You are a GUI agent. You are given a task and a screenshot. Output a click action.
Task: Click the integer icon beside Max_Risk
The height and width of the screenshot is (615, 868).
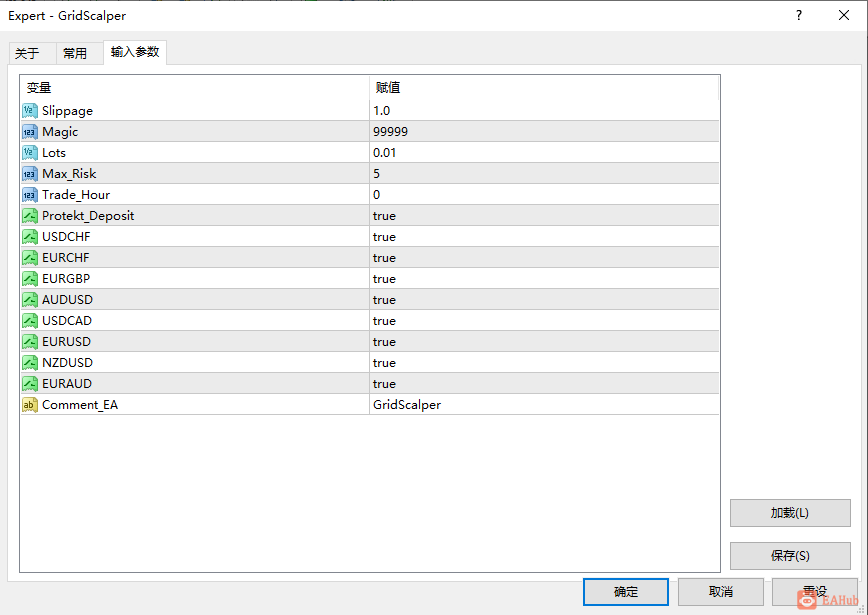pyautogui.click(x=30, y=174)
